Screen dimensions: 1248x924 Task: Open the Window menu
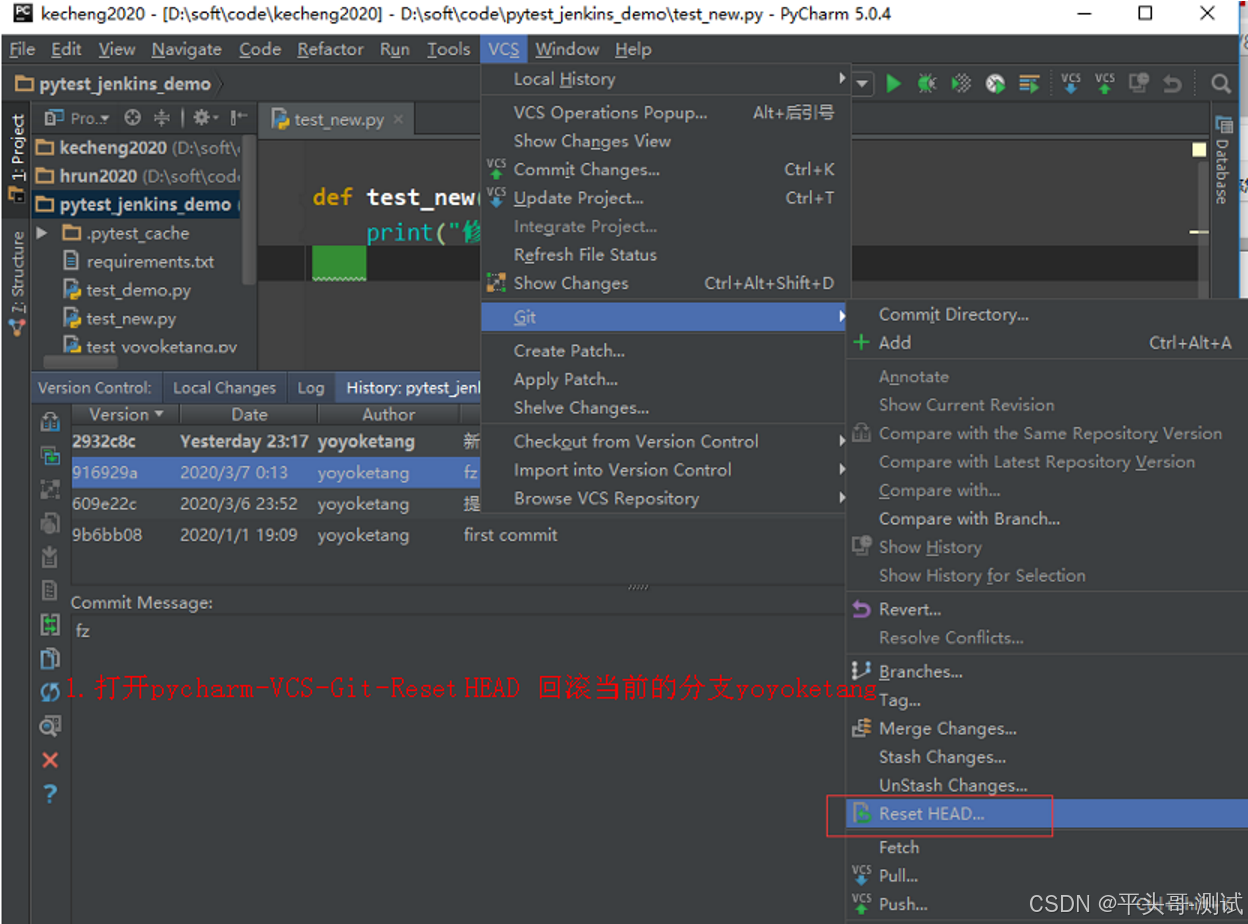coord(567,49)
